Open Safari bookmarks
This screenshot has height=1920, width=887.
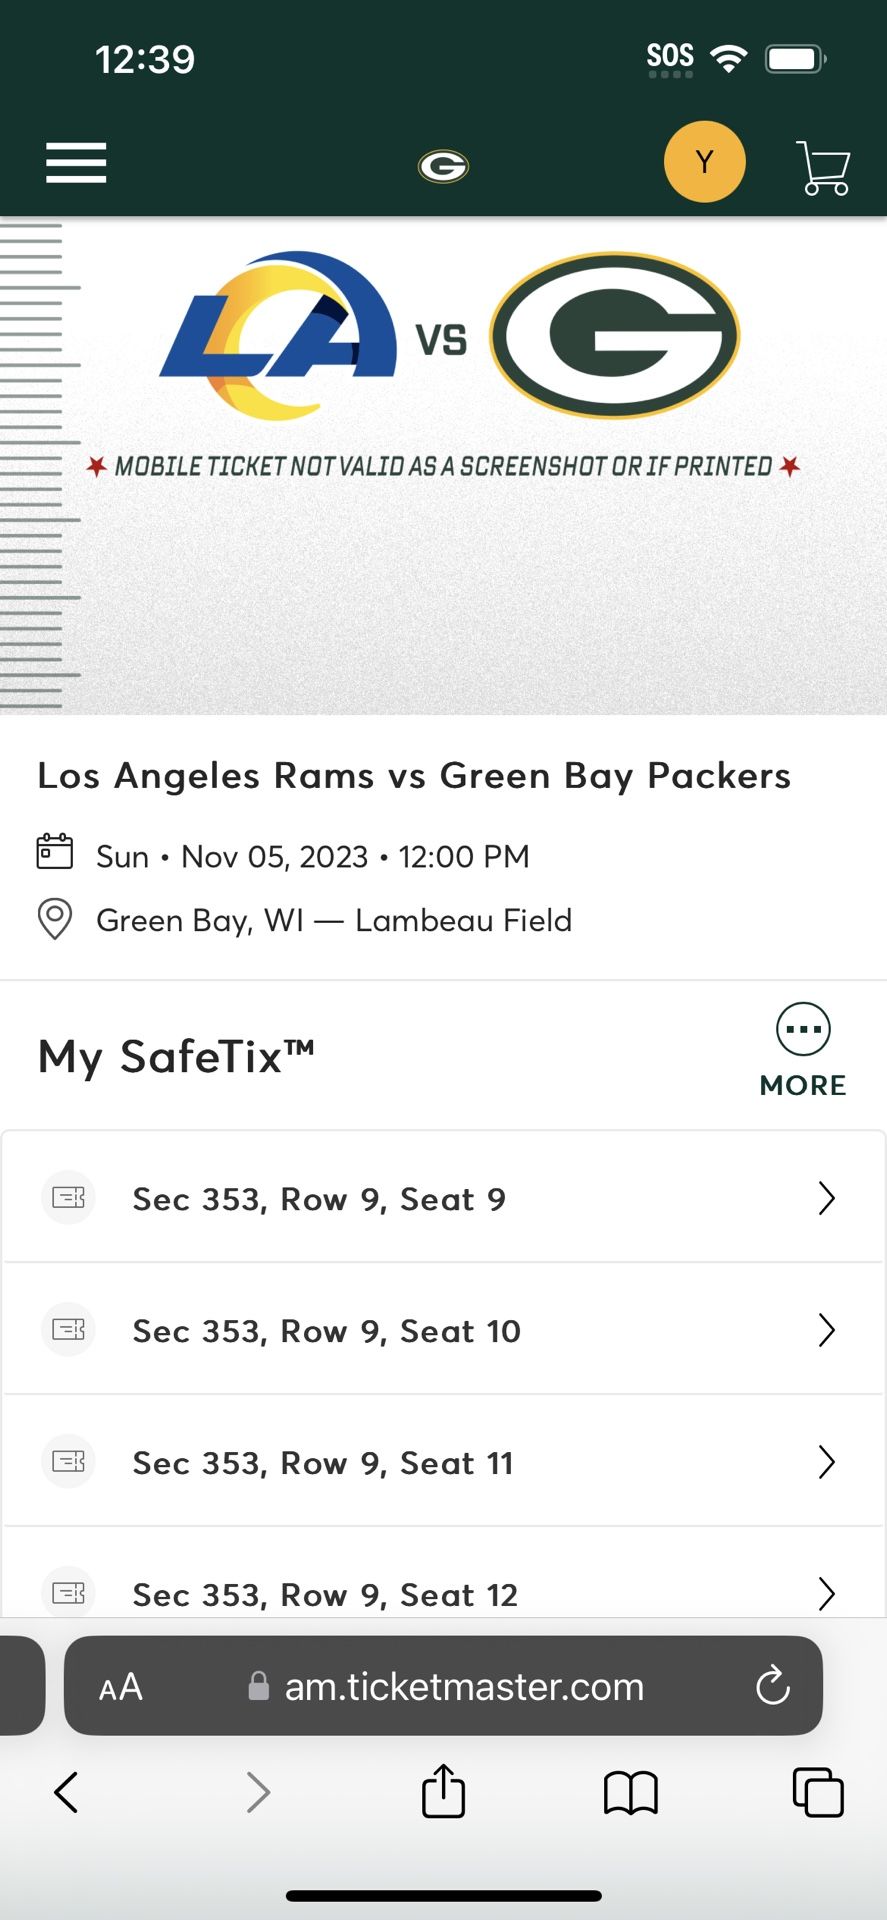[630, 1792]
